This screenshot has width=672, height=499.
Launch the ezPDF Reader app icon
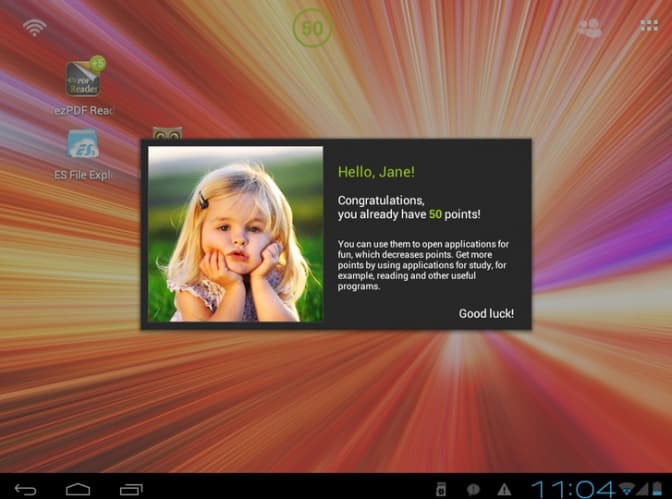click(x=84, y=77)
